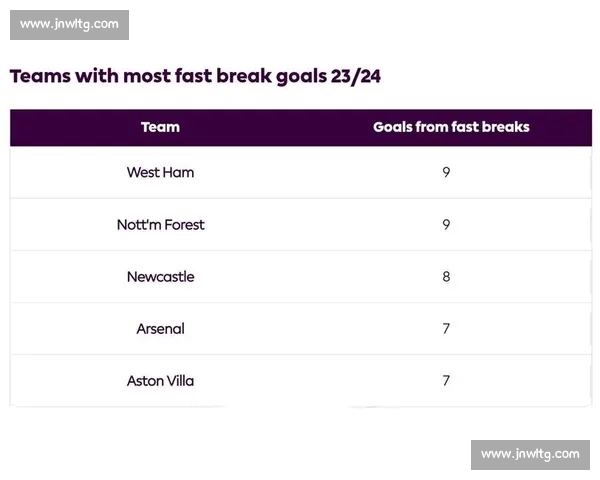Click the "23/24" season text in heading

pos(356,76)
